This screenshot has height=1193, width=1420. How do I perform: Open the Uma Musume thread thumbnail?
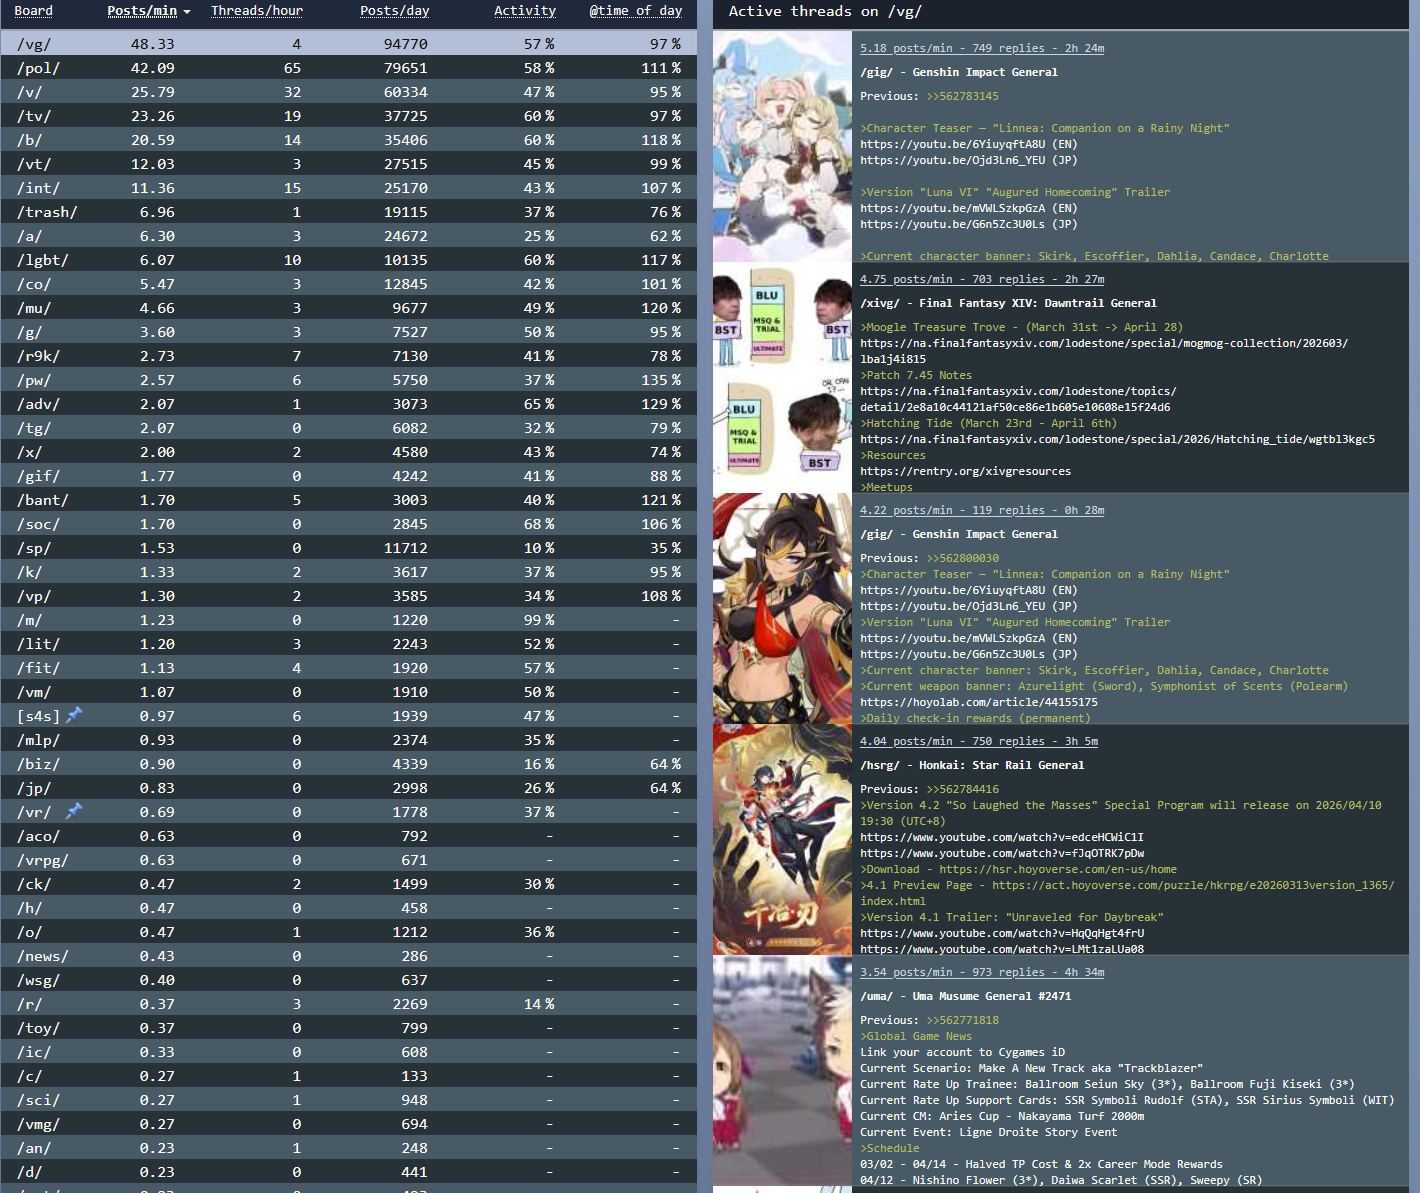782,1071
